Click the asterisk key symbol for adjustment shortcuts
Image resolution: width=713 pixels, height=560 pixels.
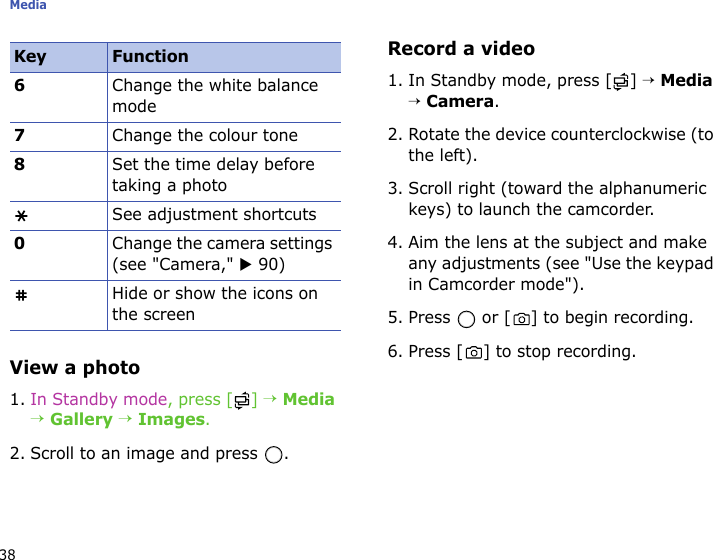click(20, 215)
